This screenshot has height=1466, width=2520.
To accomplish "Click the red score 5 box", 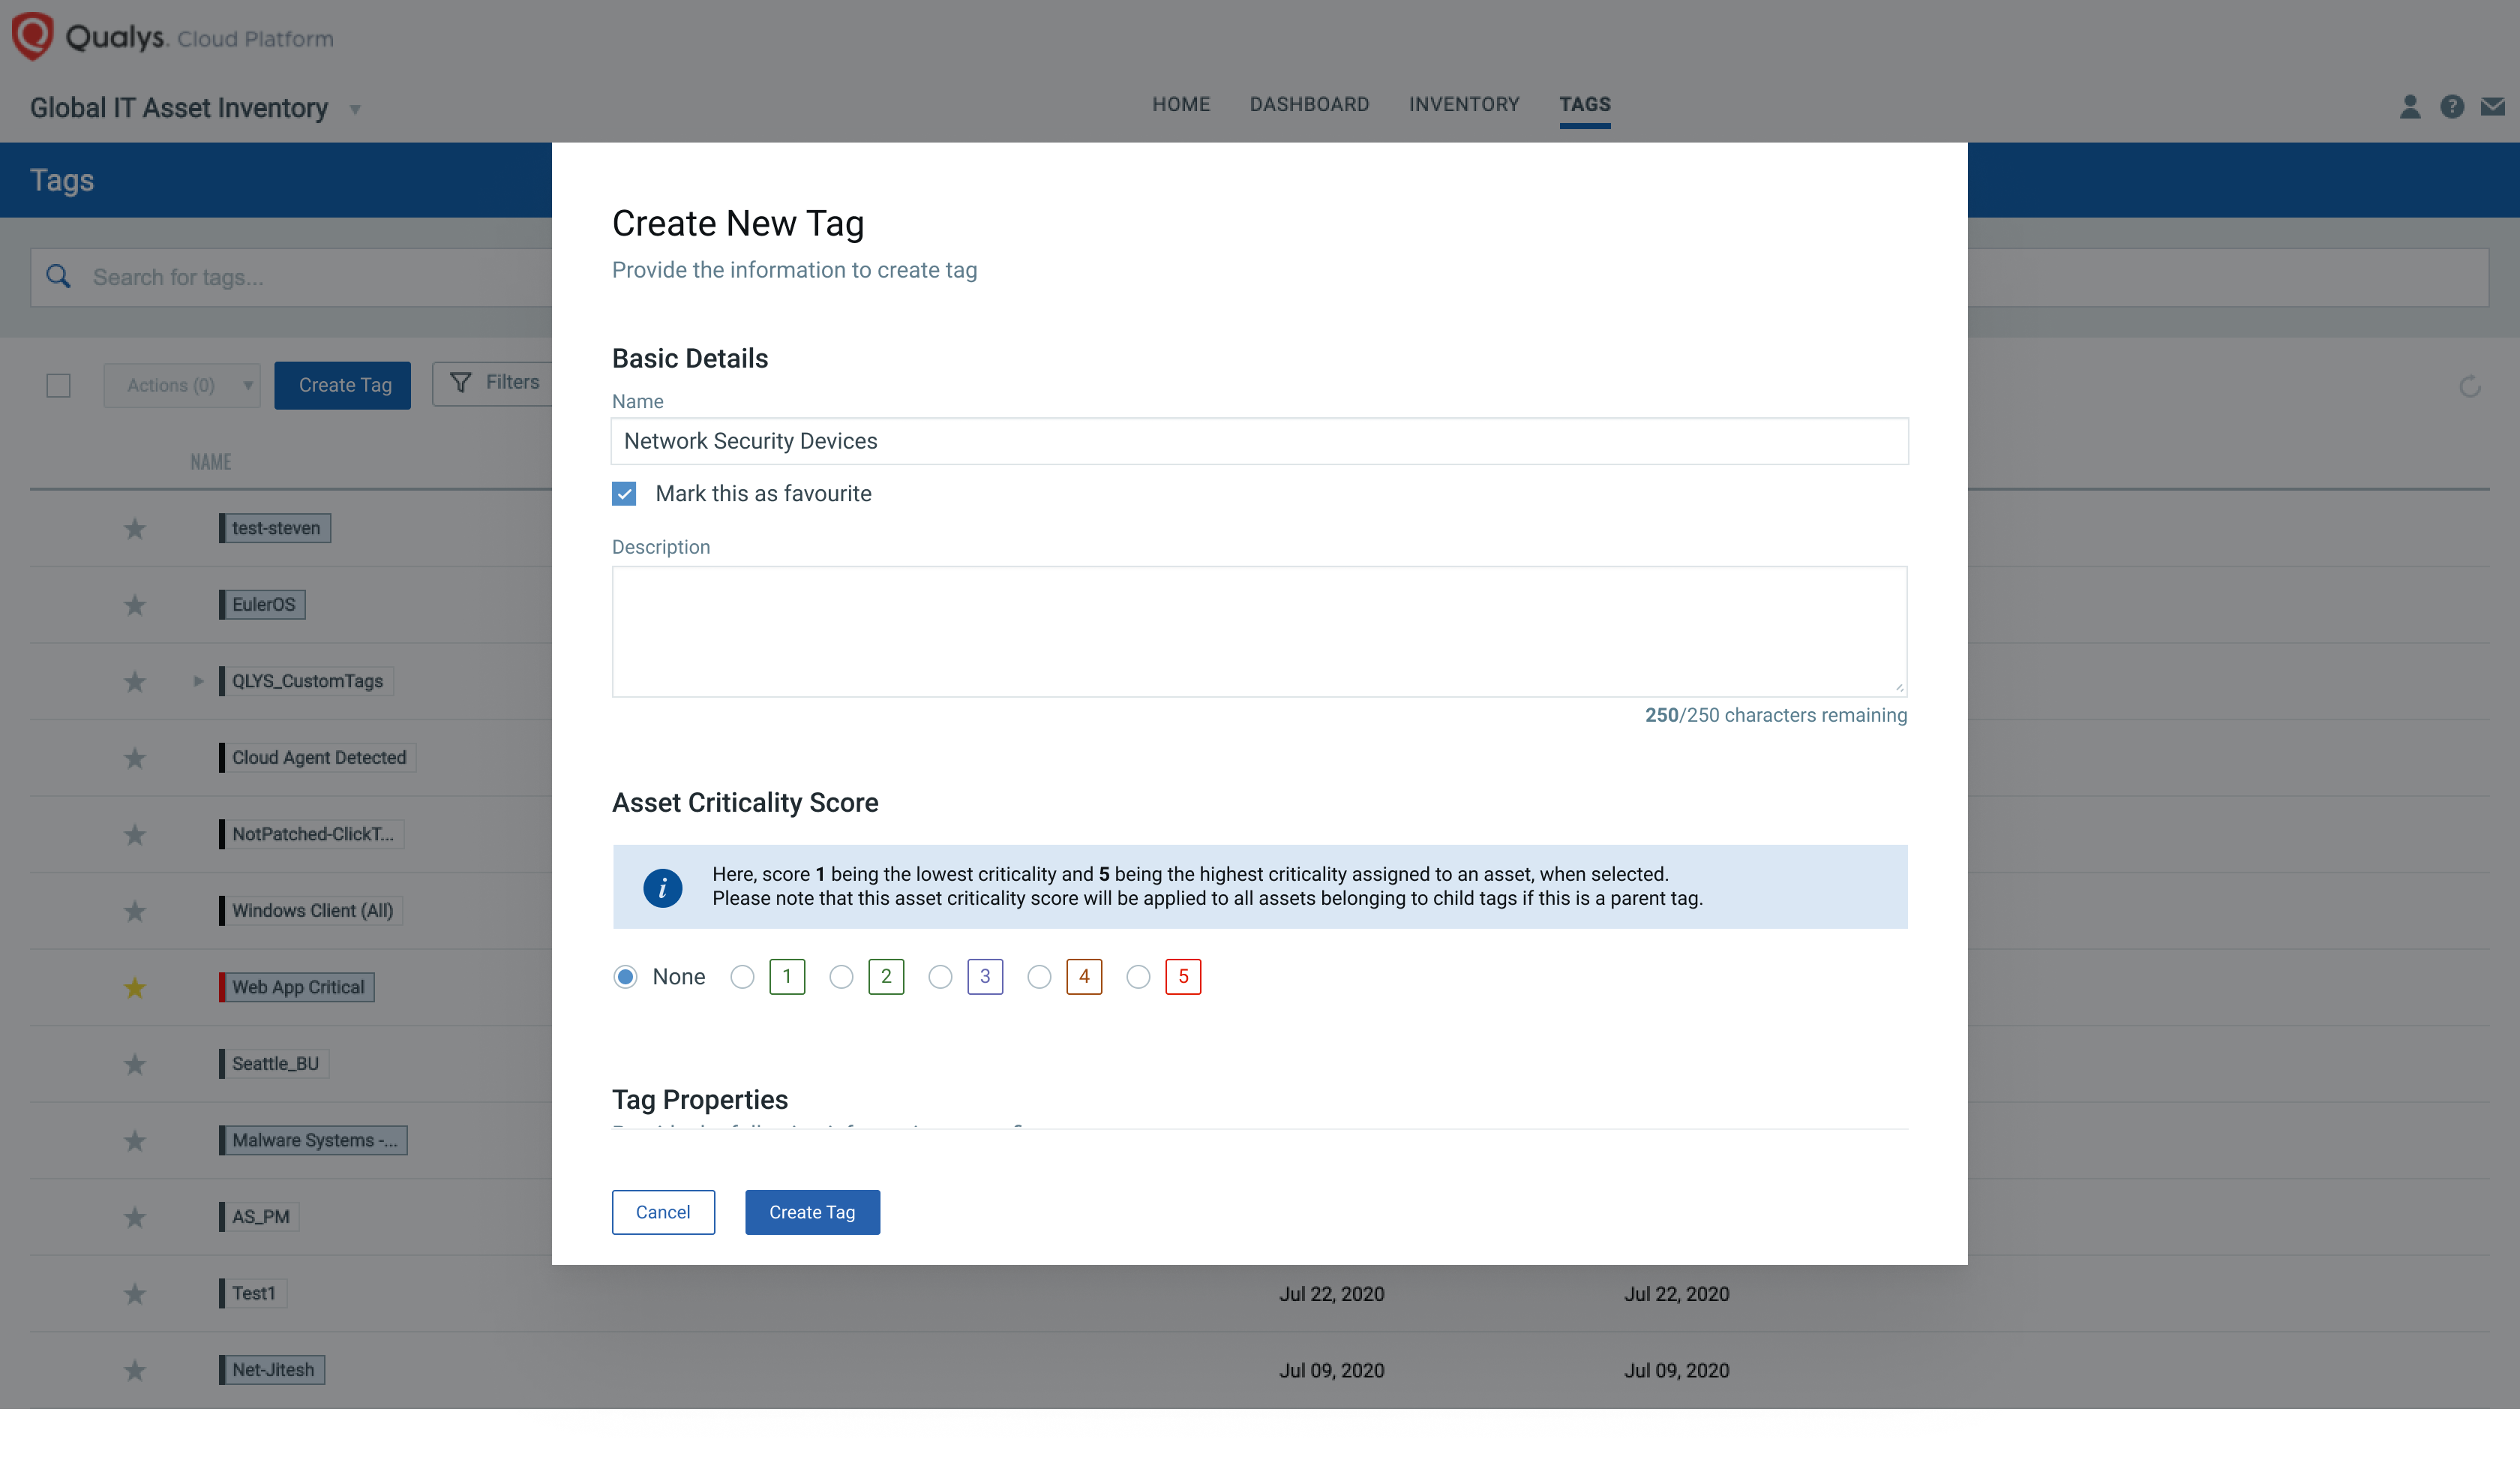I will 1183,976.
